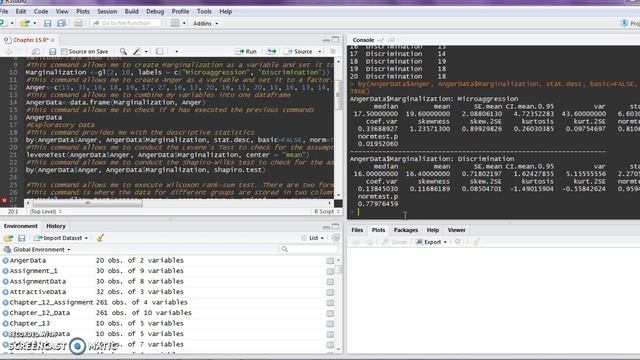
Task: Select the Chapter 15.R script tab
Action: pyautogui.click(x=31, y=40)
